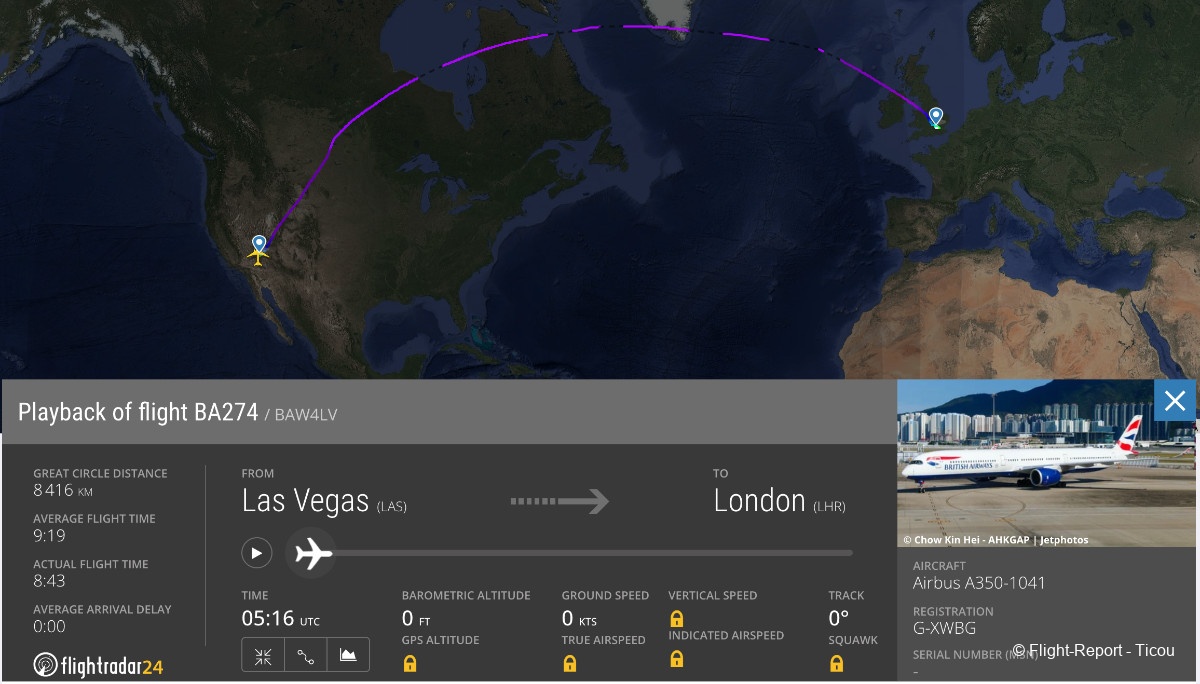This screenshot has height=684, width=1200.
Task: Select the departure marker at Las Vegas
Action: tap(258, 243)
